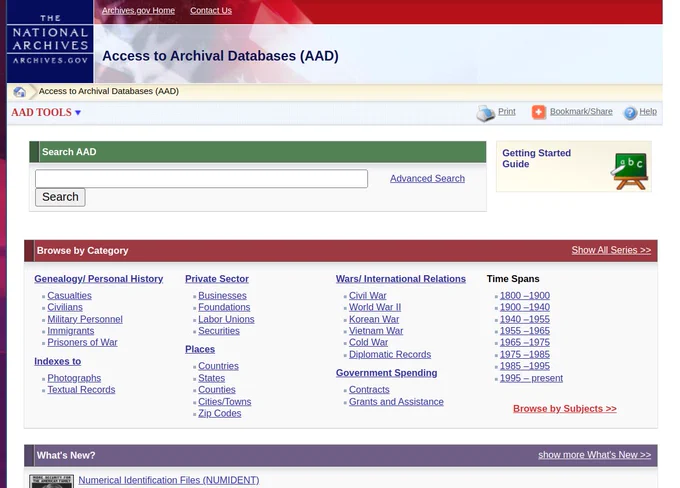Browse the Businesses category
Image resolution: width=680 pixels, height=488 pixels.
(x=222, y=295)
